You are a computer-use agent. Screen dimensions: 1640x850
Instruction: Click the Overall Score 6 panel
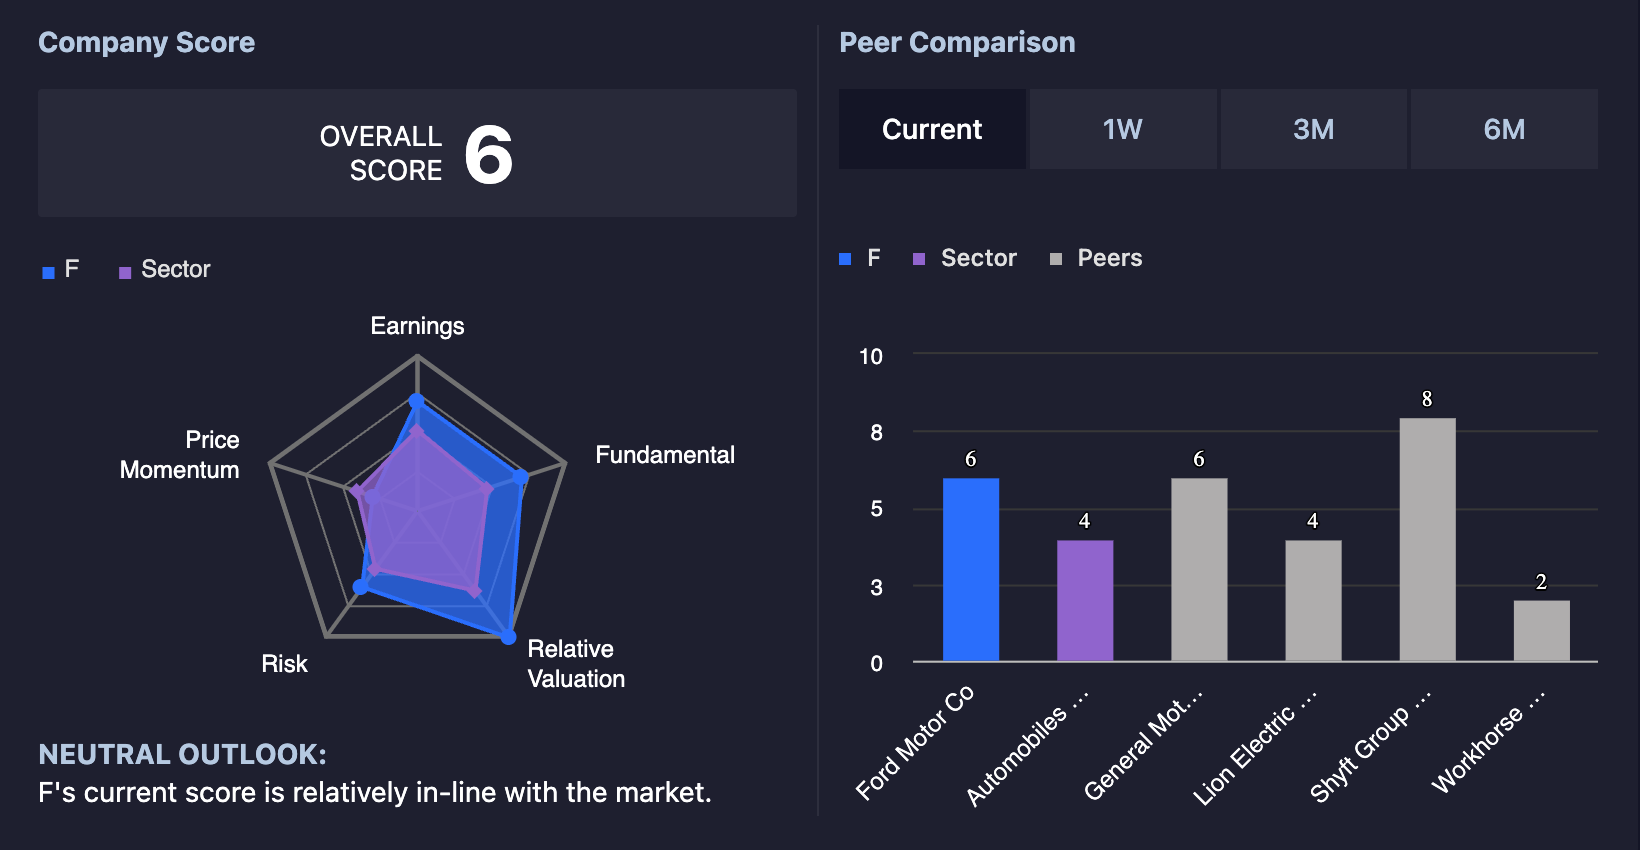pos(417,153)
